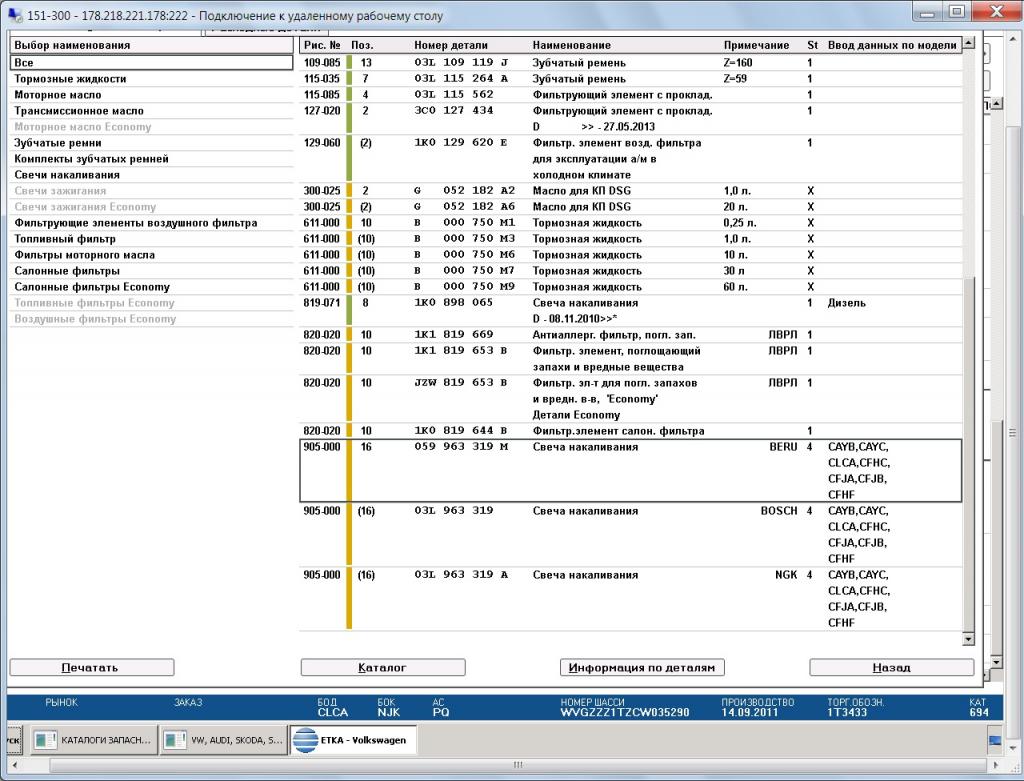Click the Печатать button
Screen dimensions: 1024x781
coord(92,667)
